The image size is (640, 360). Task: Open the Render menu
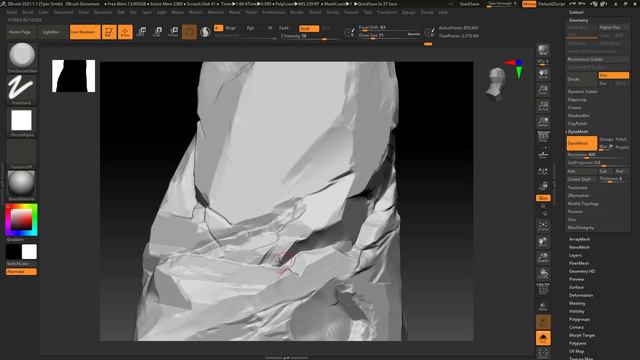point(296,12)
